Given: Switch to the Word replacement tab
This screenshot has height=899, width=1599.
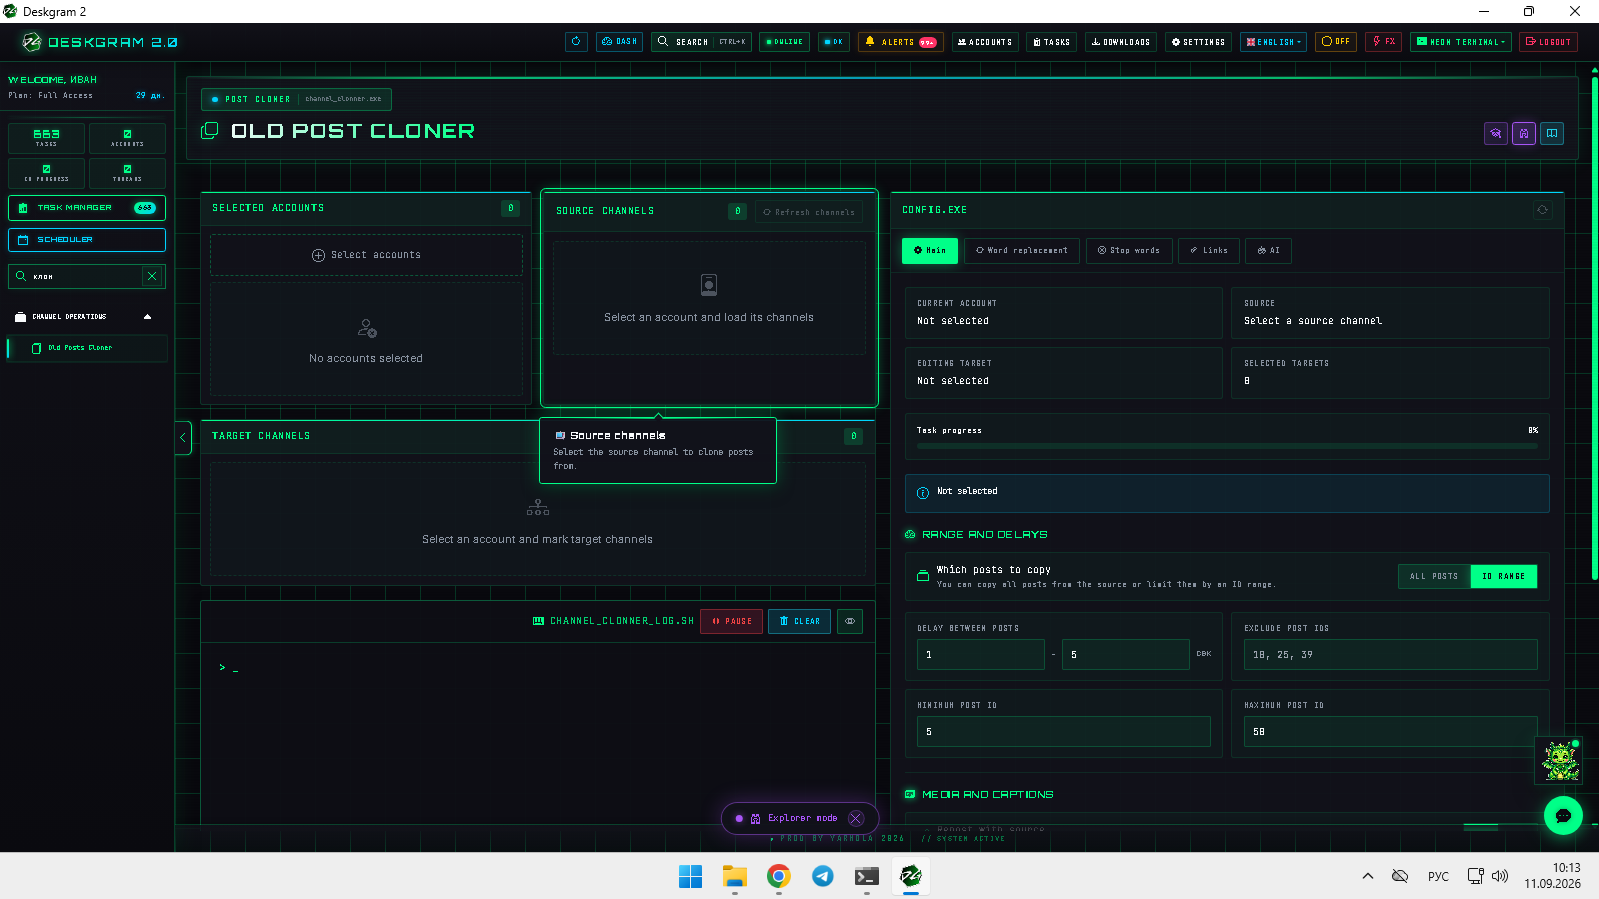Looking at the screenshot, I should (x=1022, y=251).
